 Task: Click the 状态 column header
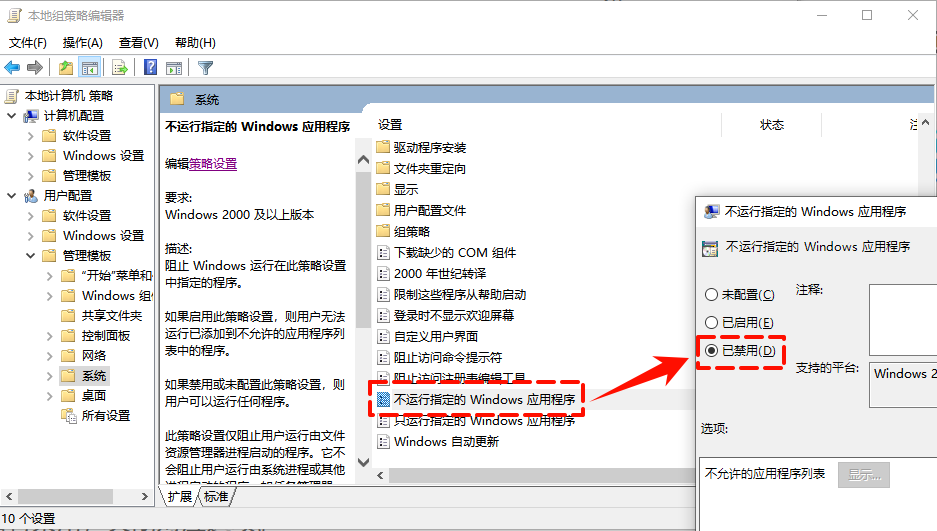tap(771, 125)
